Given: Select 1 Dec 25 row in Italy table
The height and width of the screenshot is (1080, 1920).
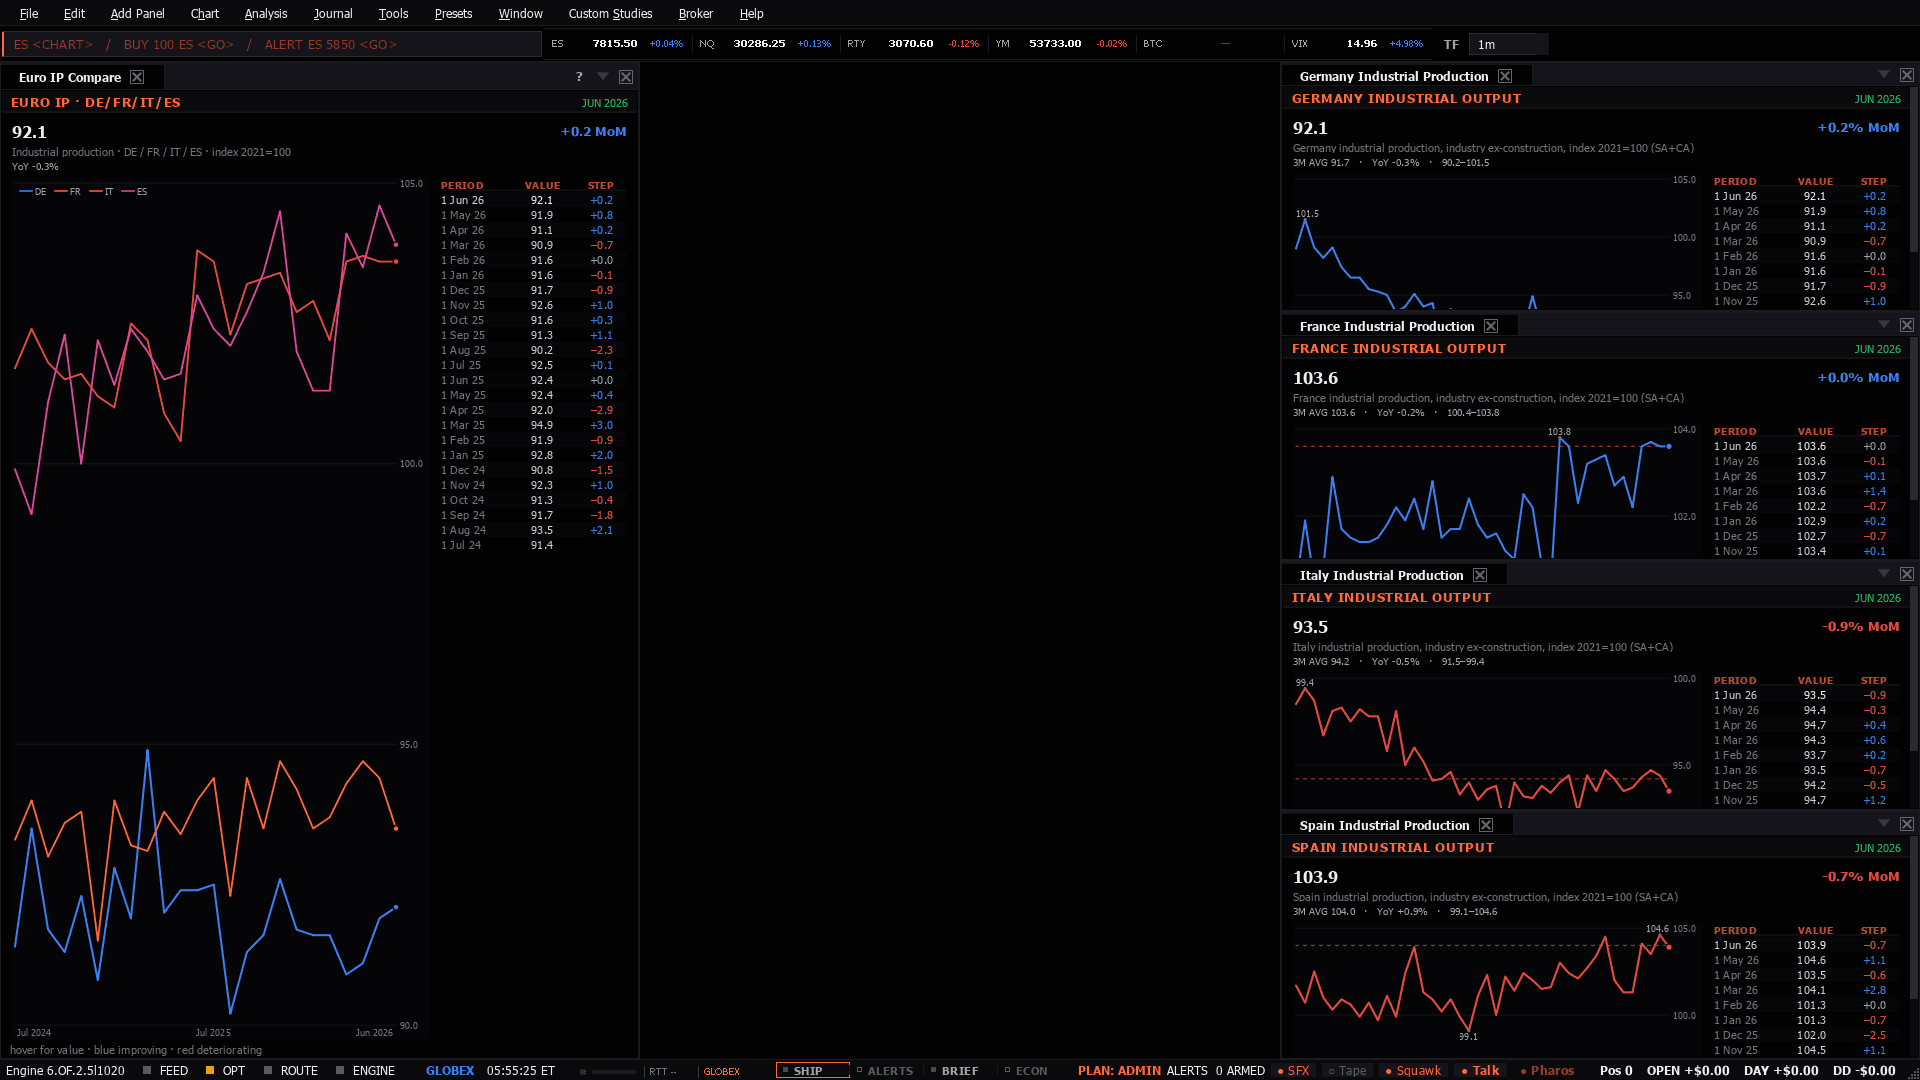Looking at the screenshot, I should [x=1808, y=785].
